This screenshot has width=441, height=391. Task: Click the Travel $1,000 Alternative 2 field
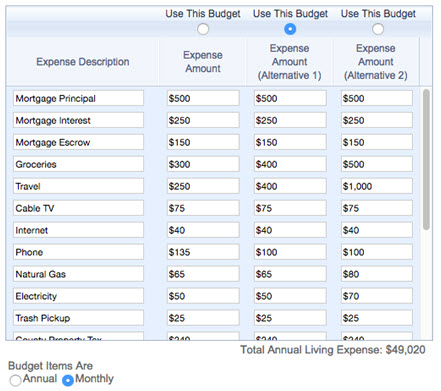click(377, 186)
